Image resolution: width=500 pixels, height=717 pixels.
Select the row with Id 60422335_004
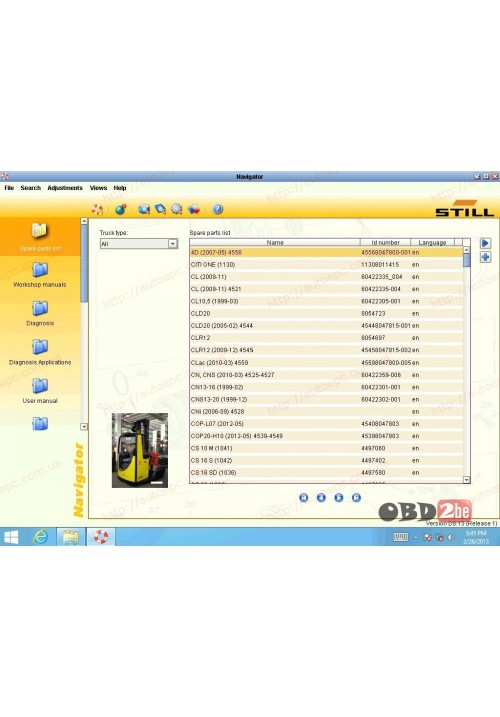click(x=326, y=277)
